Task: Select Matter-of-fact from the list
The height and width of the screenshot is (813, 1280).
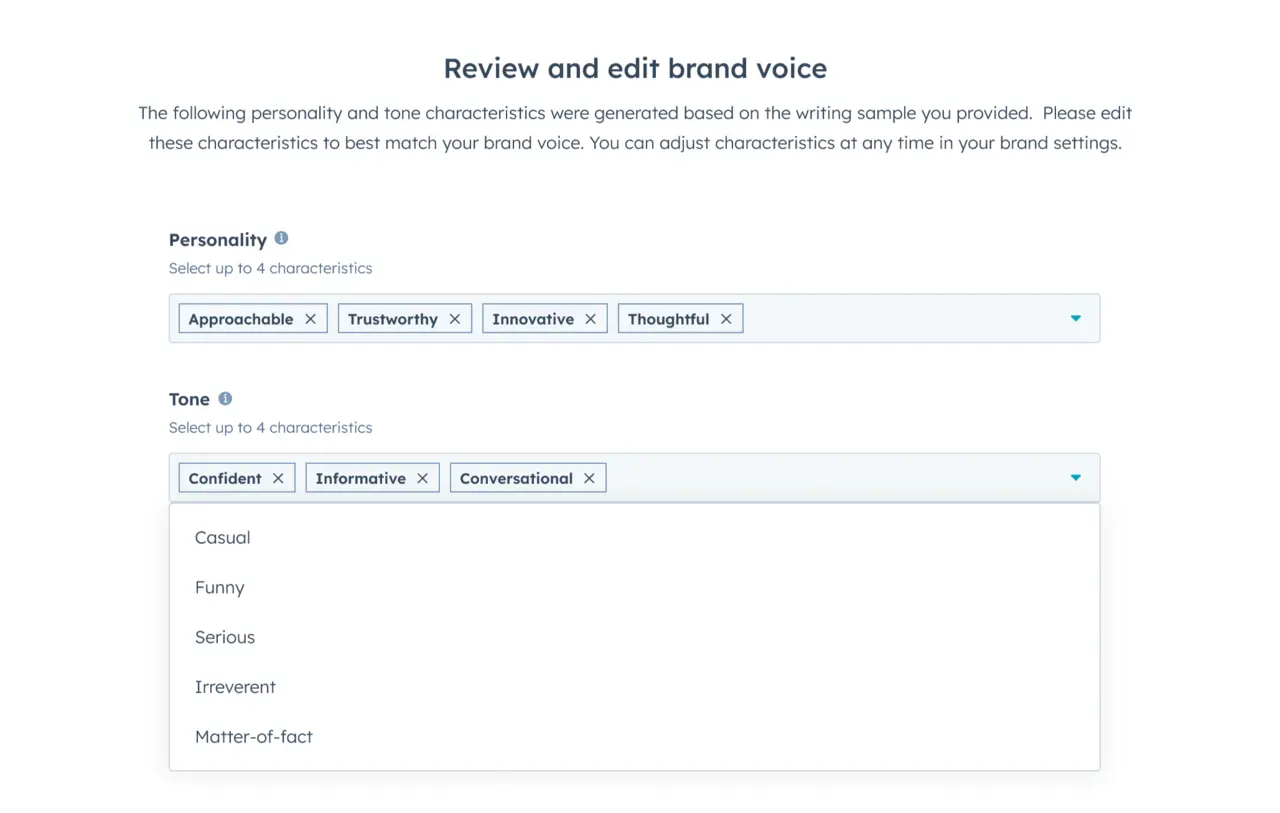Action: pos(253,736)
